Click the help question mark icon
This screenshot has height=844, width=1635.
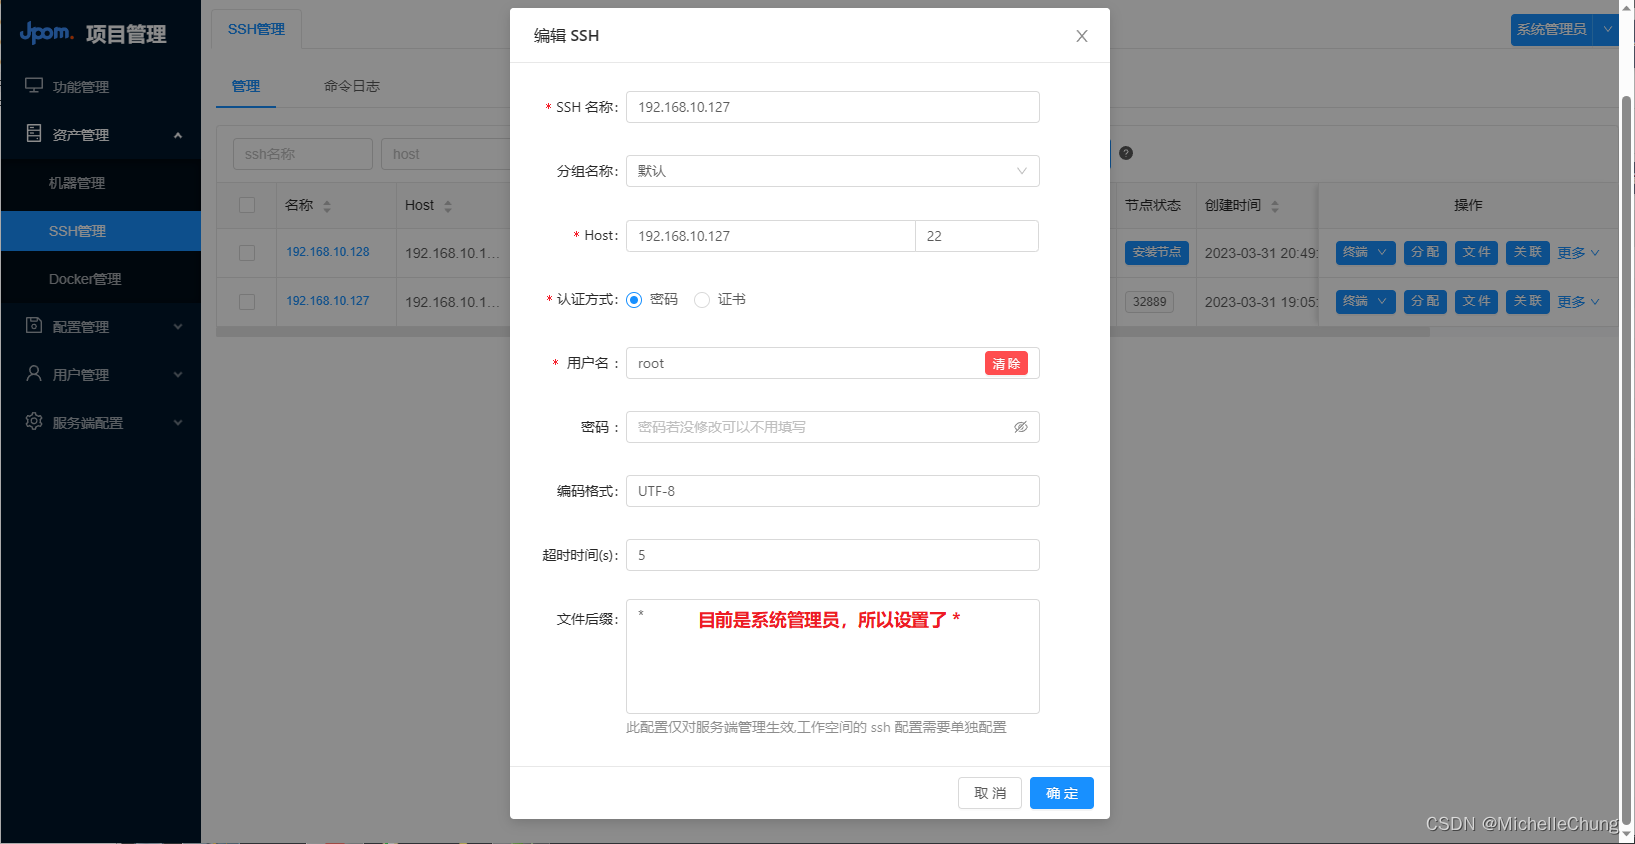point(1126,153)
